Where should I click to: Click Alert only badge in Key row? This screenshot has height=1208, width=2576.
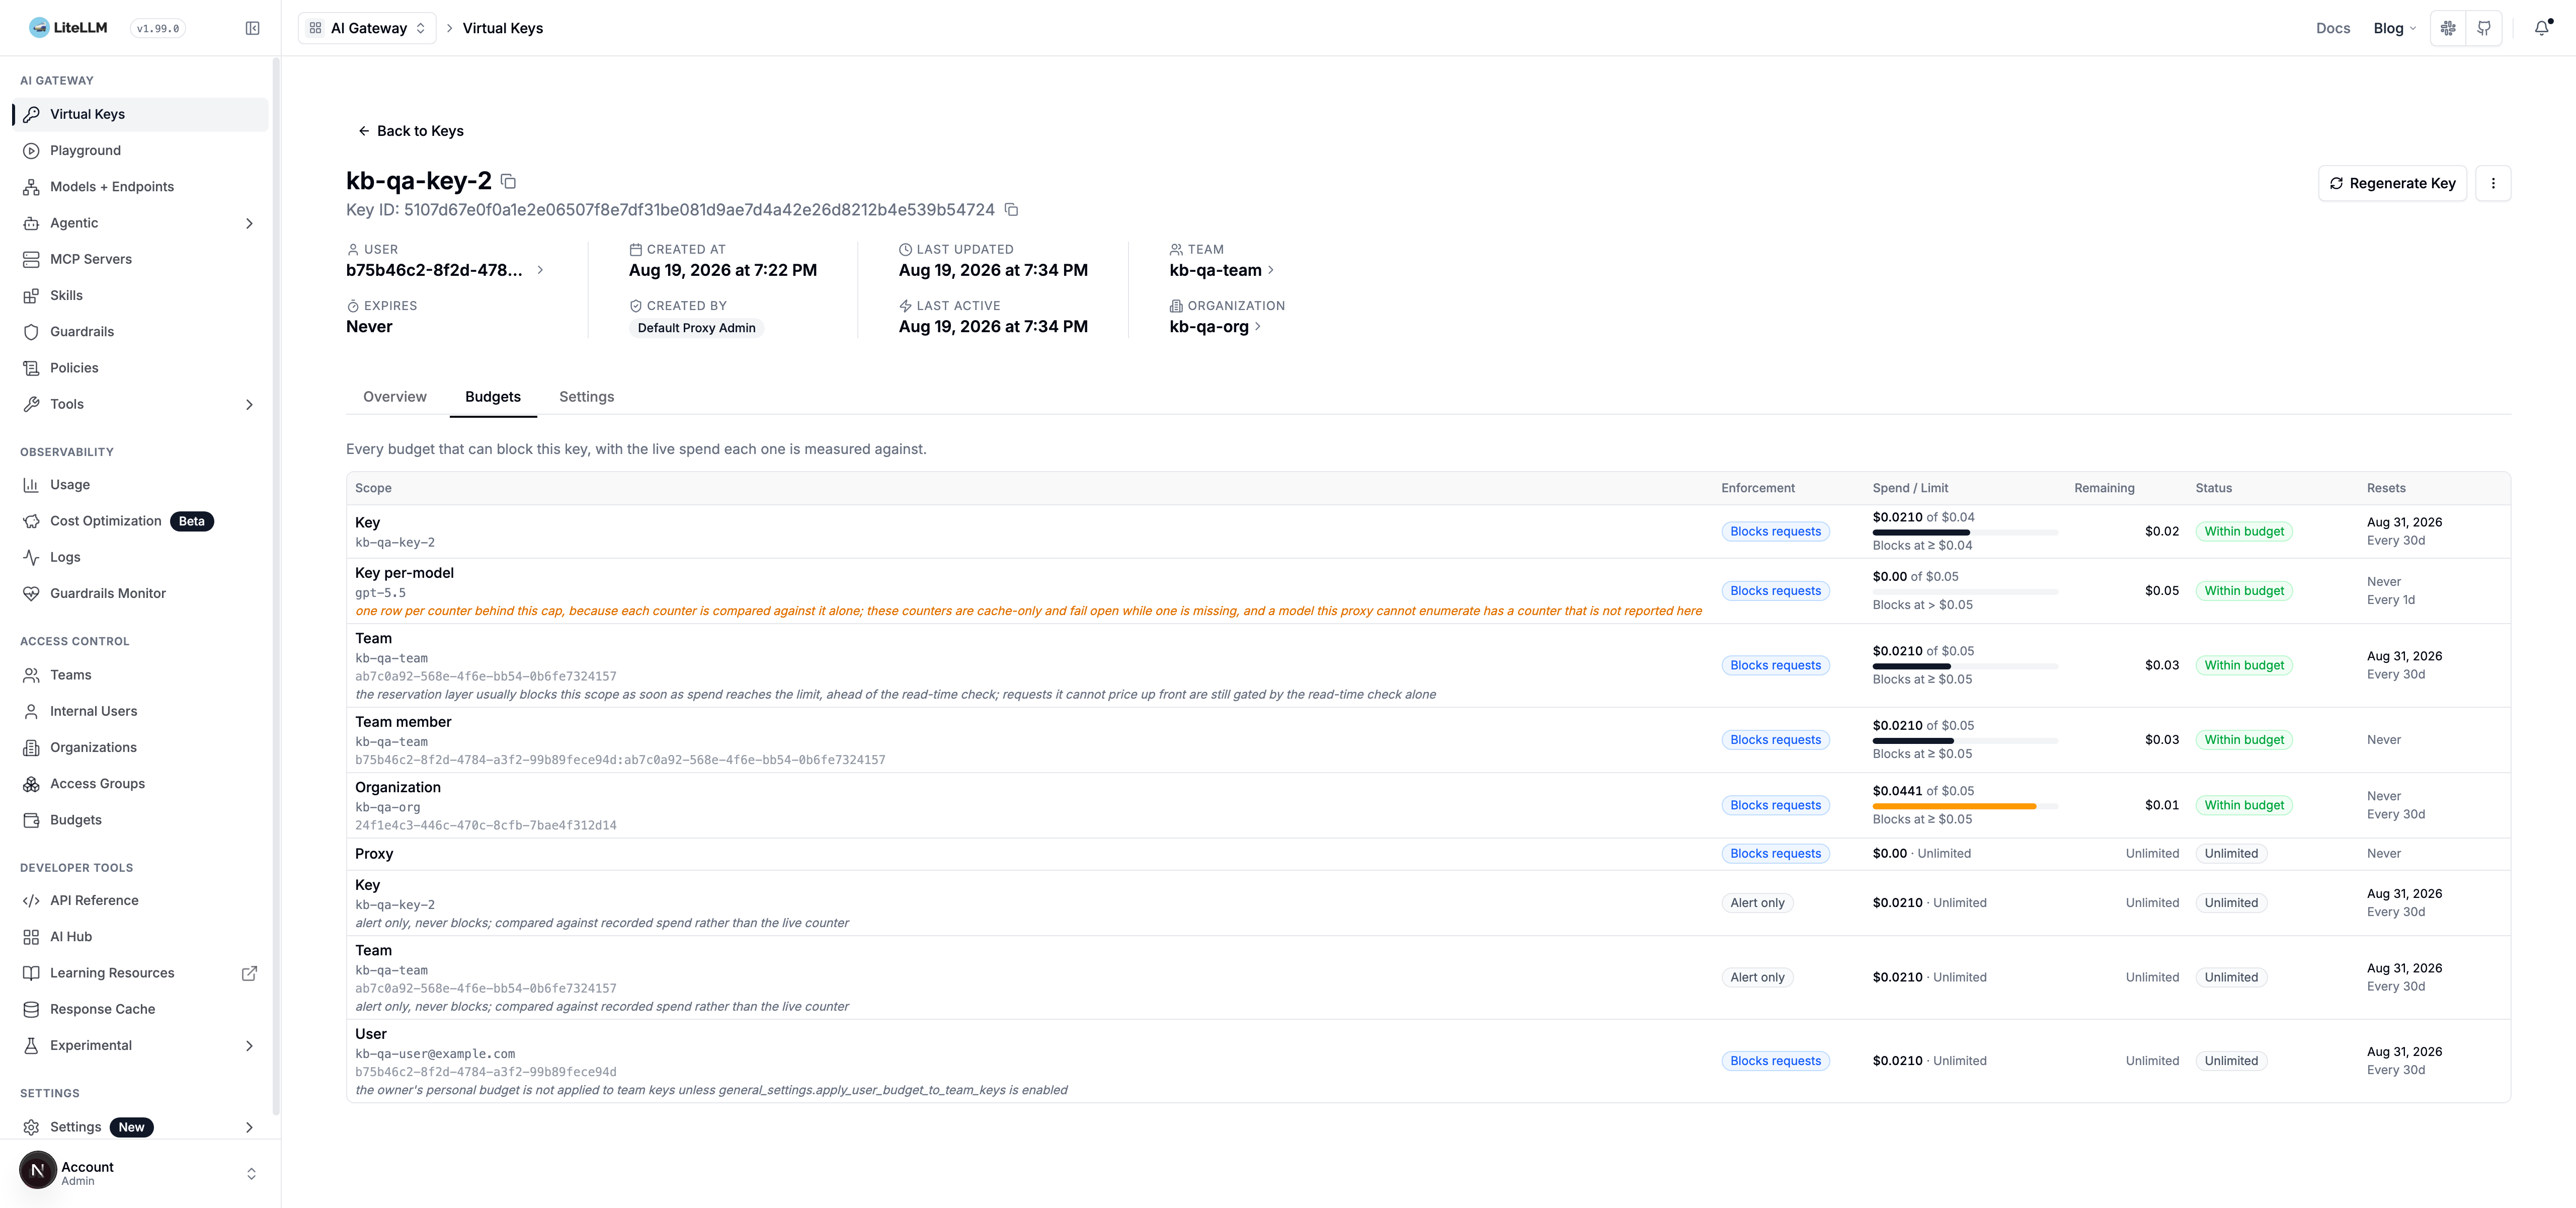[1757, 903]
